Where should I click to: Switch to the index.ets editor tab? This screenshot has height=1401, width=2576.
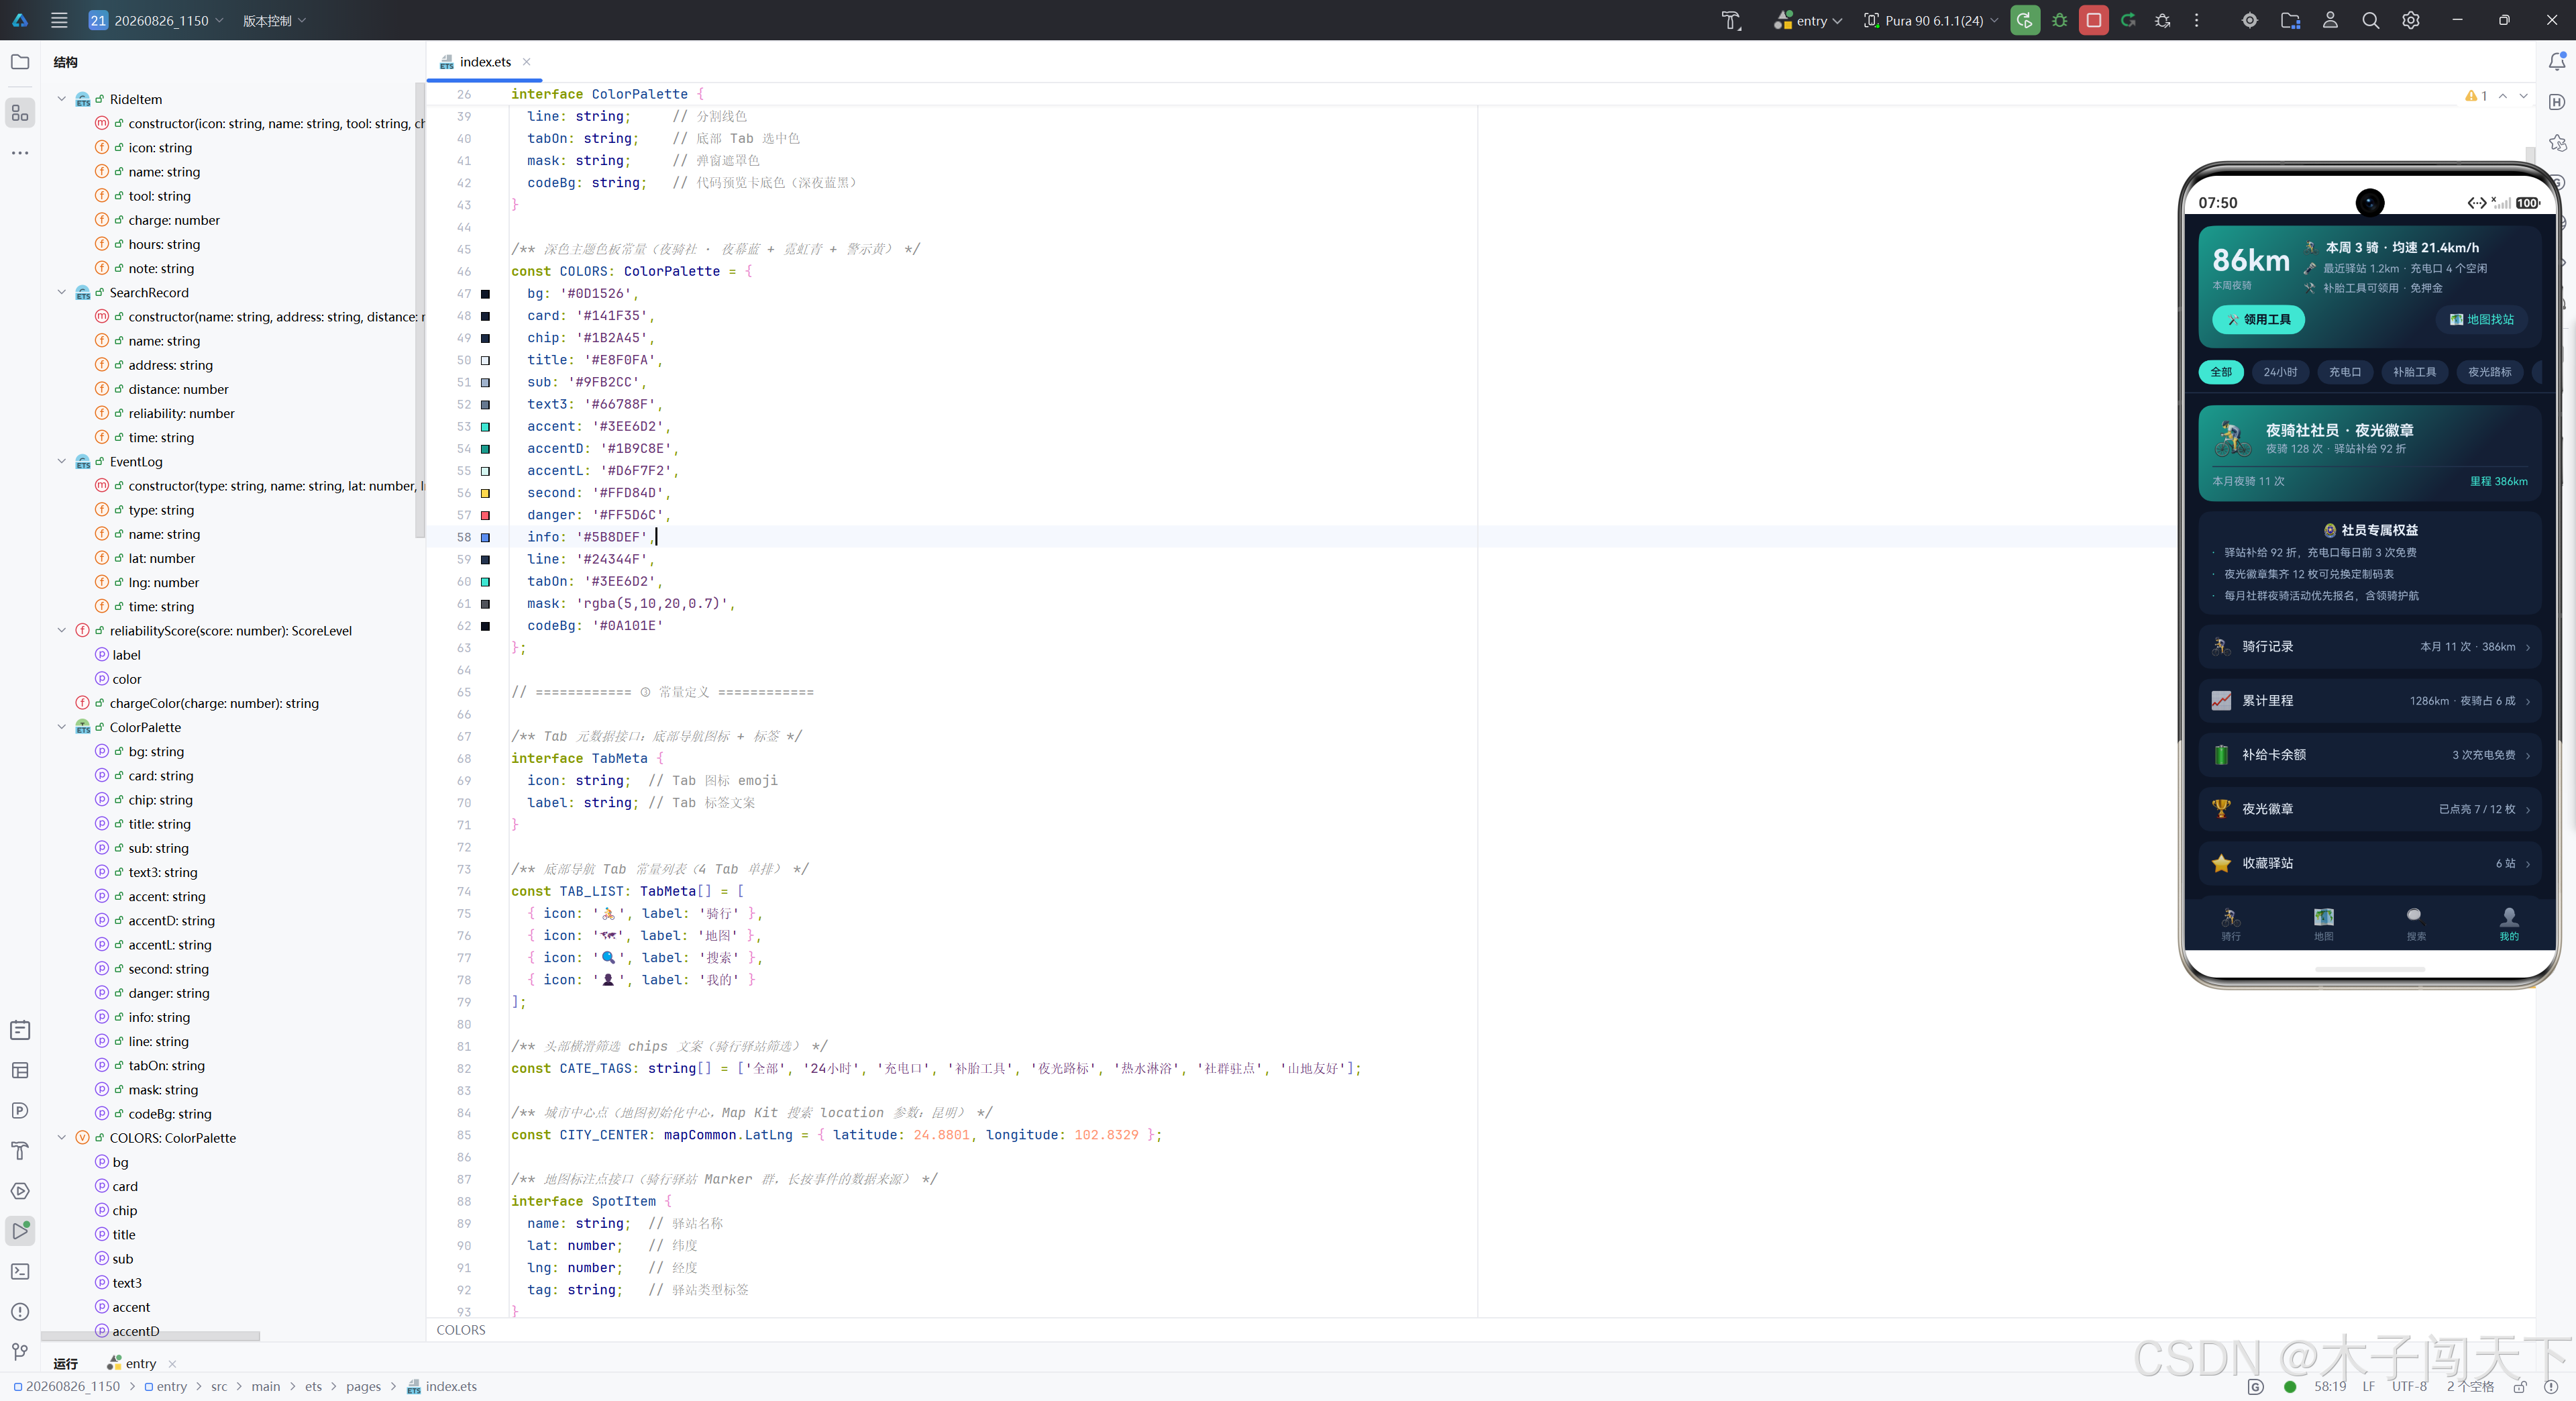pyautogui.click(x=485, y=62)
